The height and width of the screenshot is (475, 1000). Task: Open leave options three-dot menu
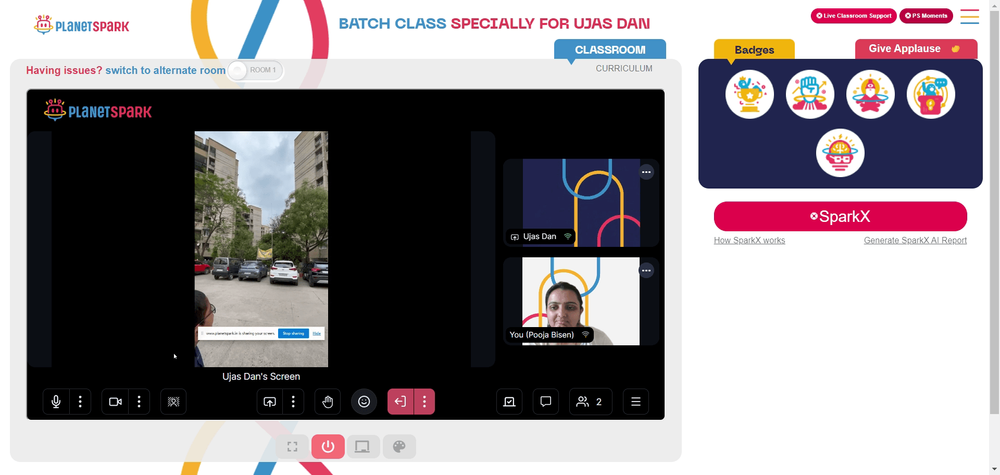(424, 402)
